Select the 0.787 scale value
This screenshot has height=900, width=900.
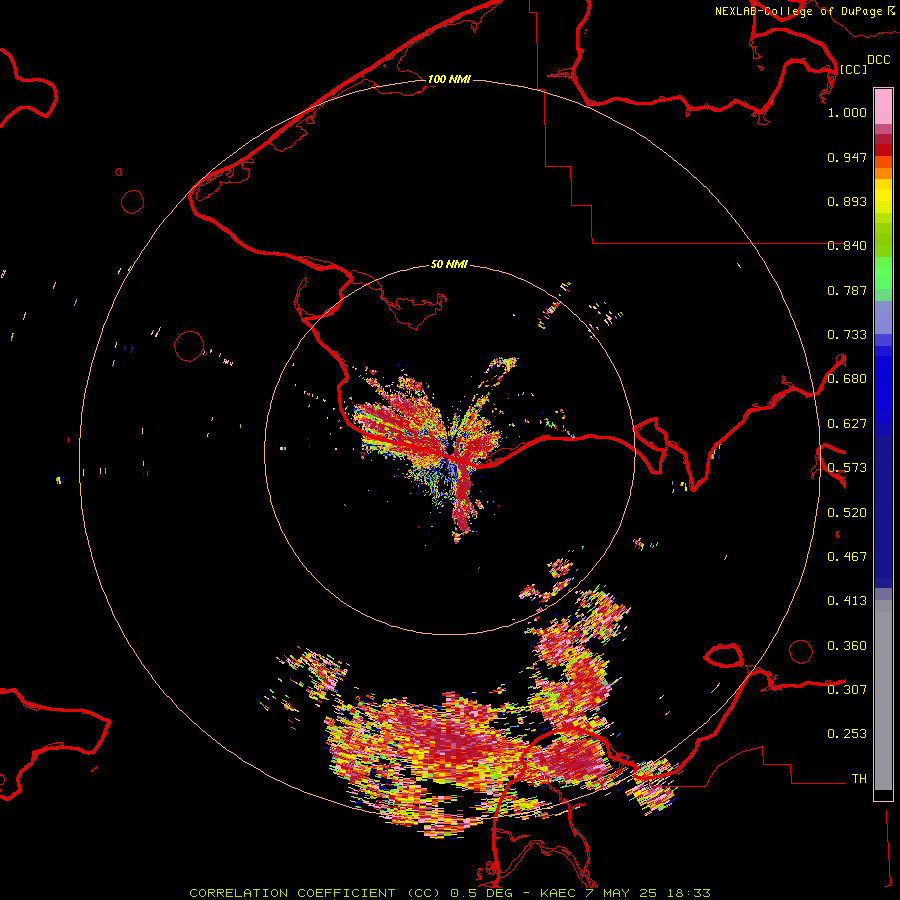[x=847, y=290]
